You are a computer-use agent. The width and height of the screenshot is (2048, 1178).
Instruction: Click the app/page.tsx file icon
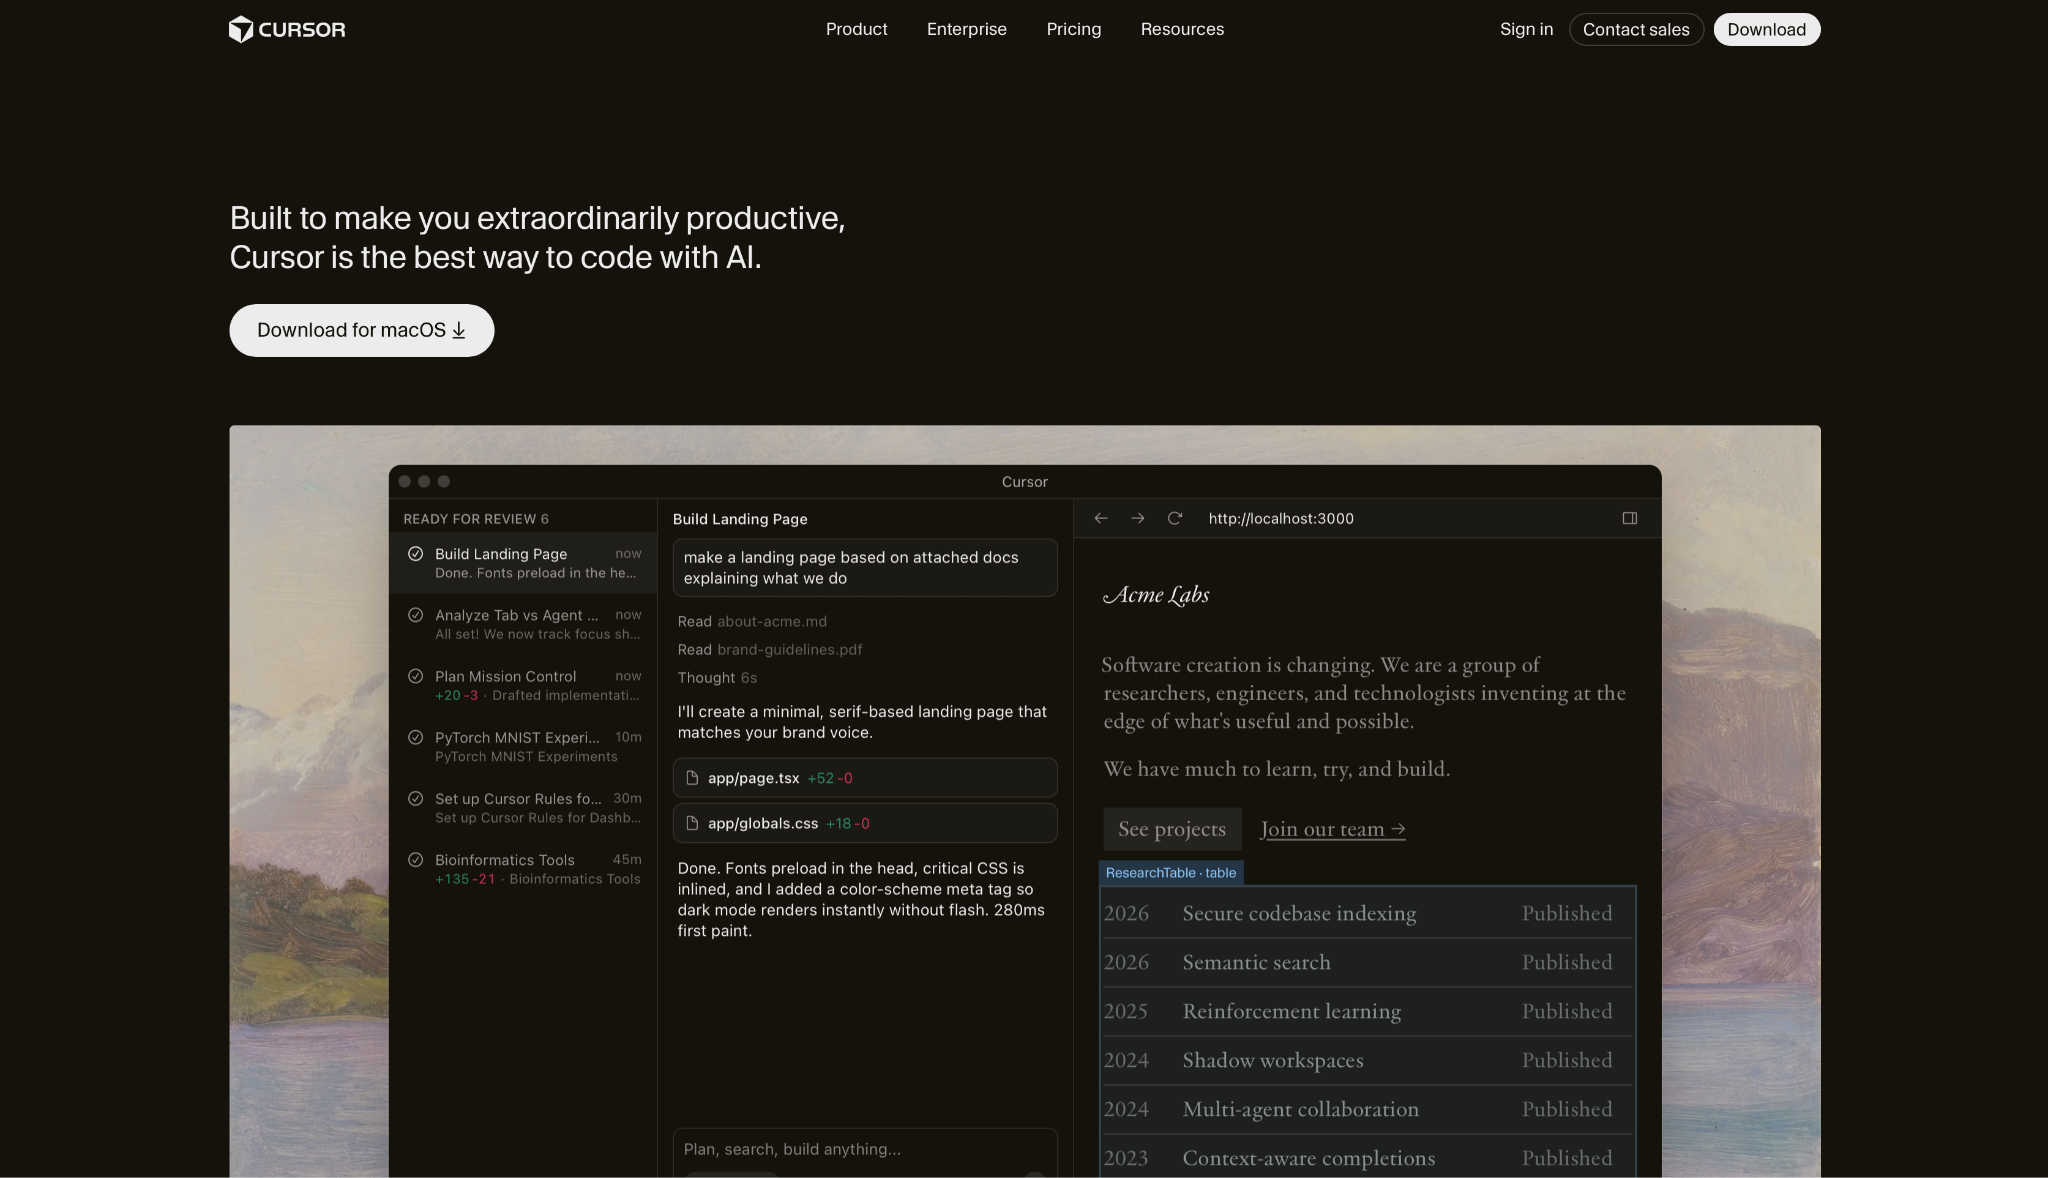click(692, 778)
